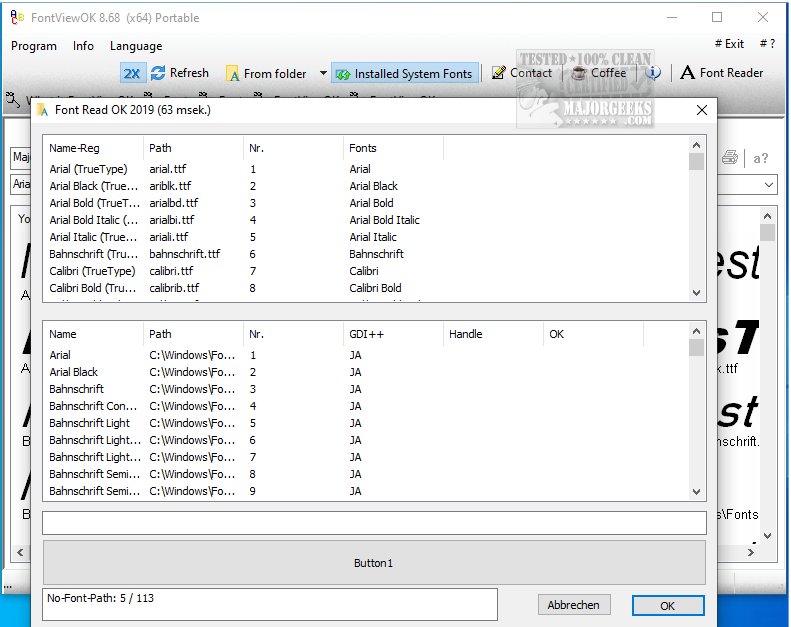This screenshot has height=627, width=791.
Task: Click the # ? help menu item
Action: 767,44
